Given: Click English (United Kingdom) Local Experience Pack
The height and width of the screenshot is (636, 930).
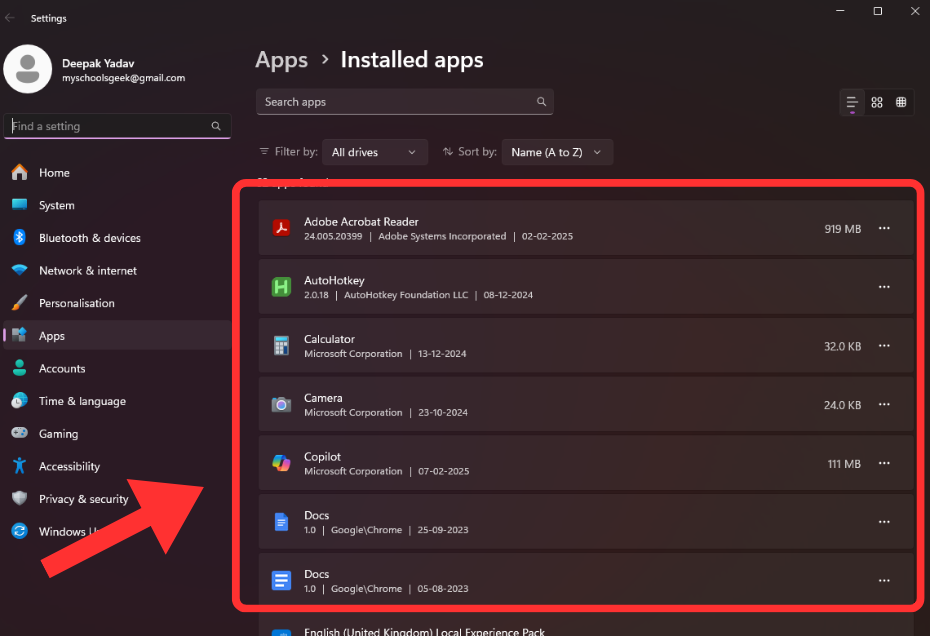Looking at the screenshot, I should 424,631.
